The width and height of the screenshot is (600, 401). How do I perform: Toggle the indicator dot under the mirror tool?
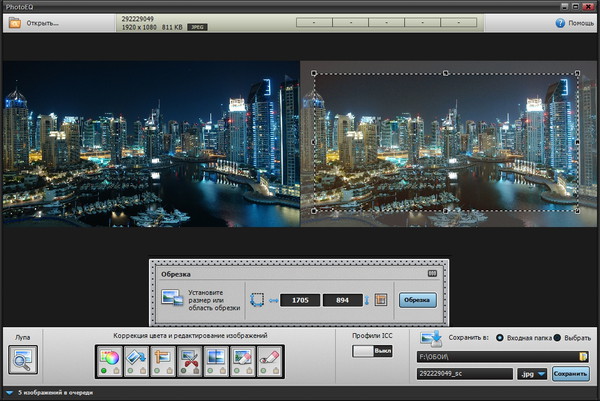(210, 370)
